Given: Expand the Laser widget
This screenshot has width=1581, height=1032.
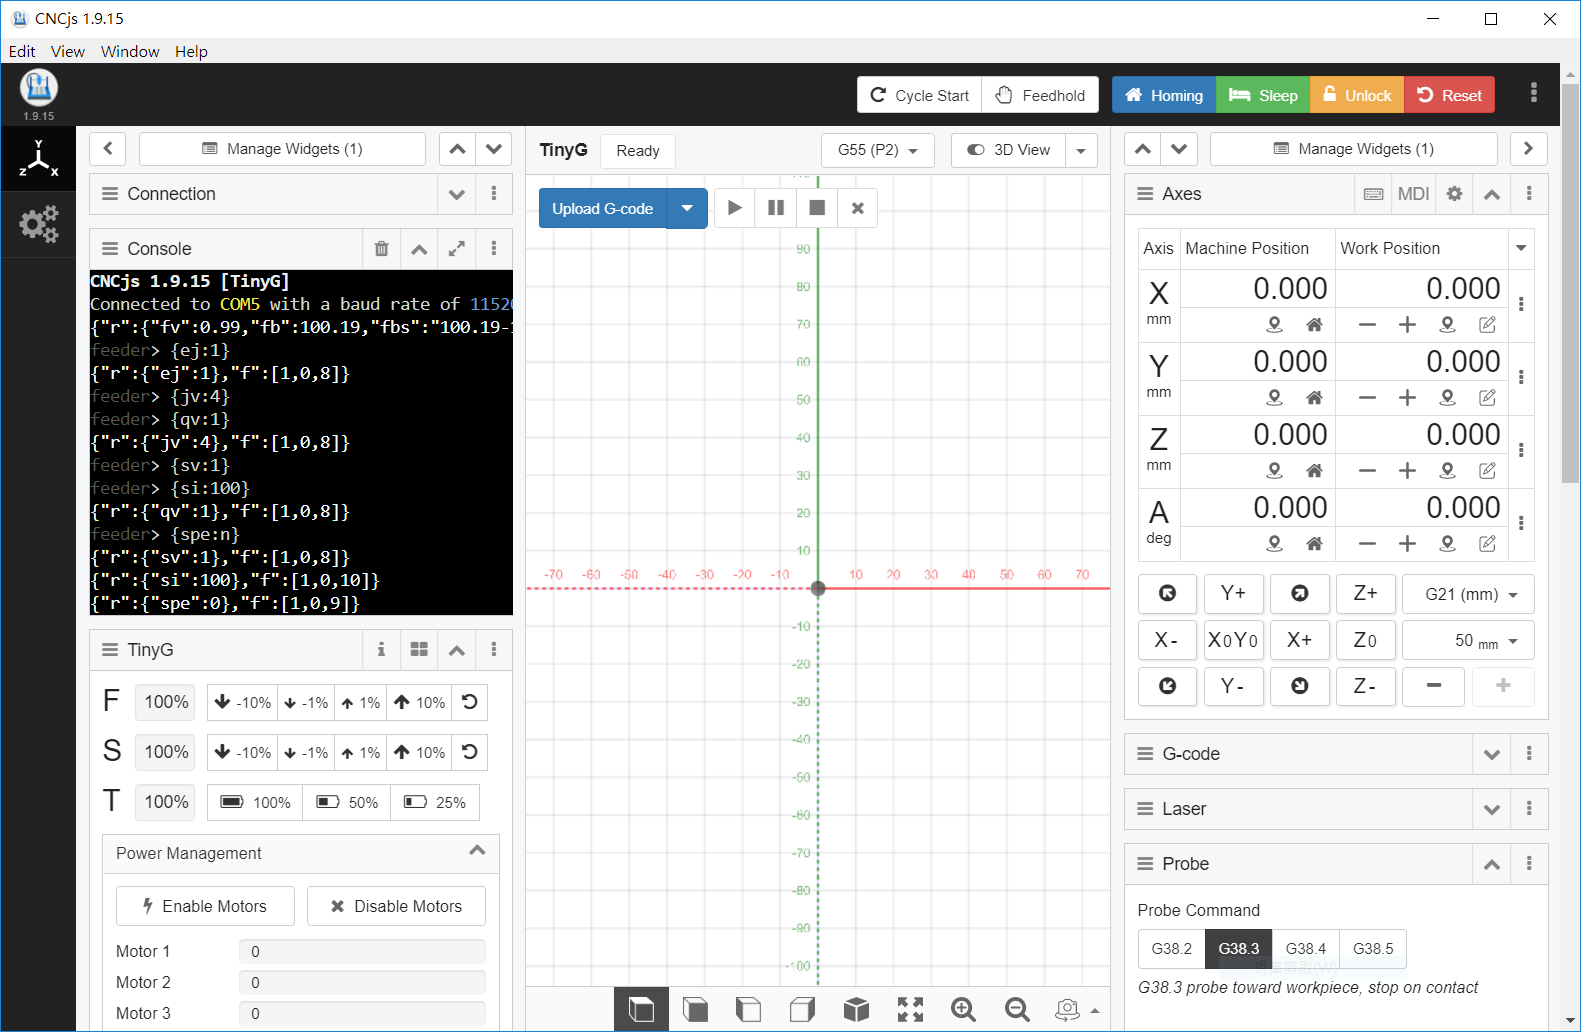Looking at the screenshot, I should pyautogui.click(x=1491, y=809).
